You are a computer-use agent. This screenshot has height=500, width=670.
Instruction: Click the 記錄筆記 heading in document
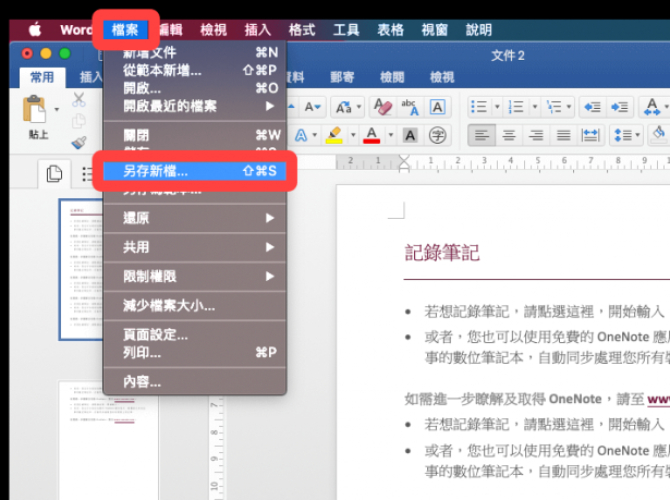click(442, 253)
